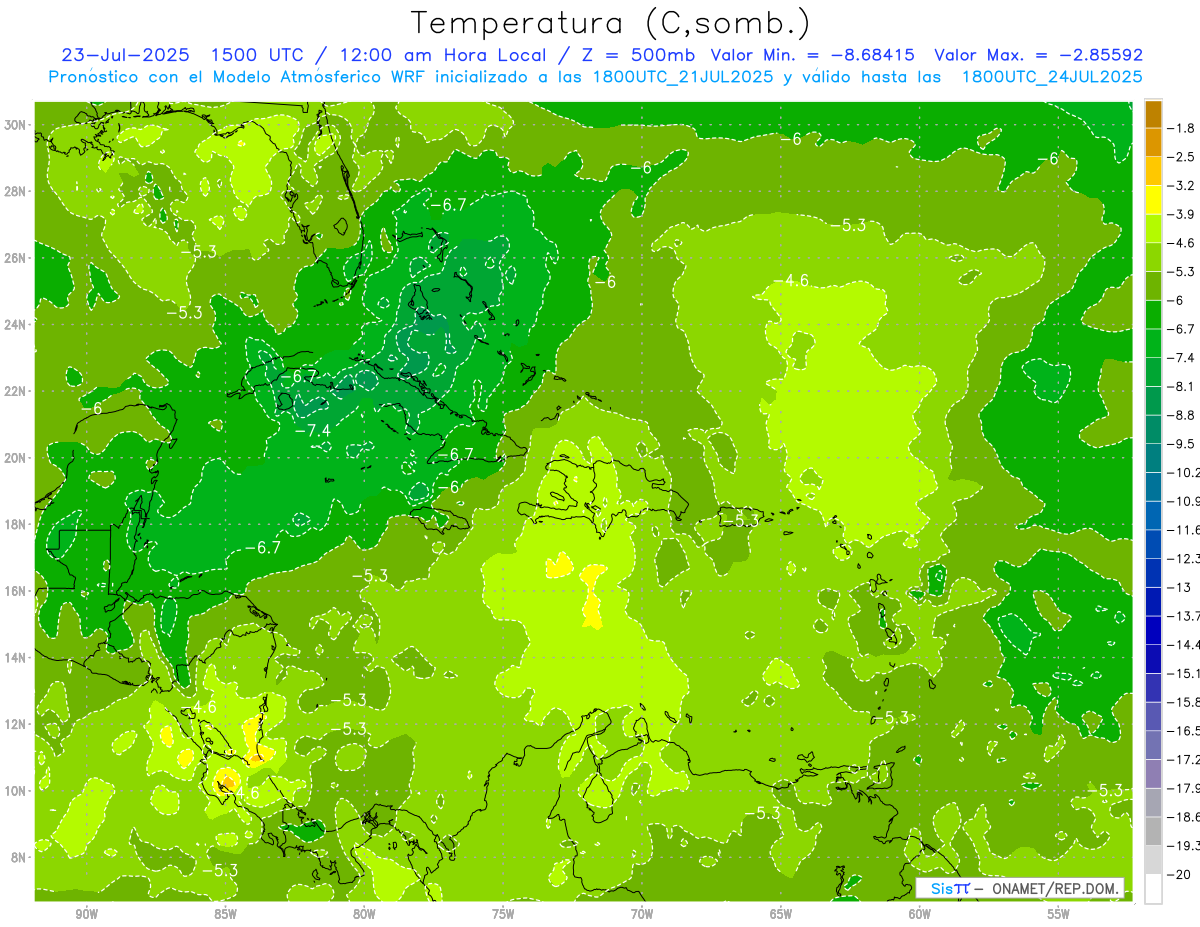The height and width of the screenshot is (927, 1200).
Task: Click the '85W' longitude axis label
Action: [225, 914]
